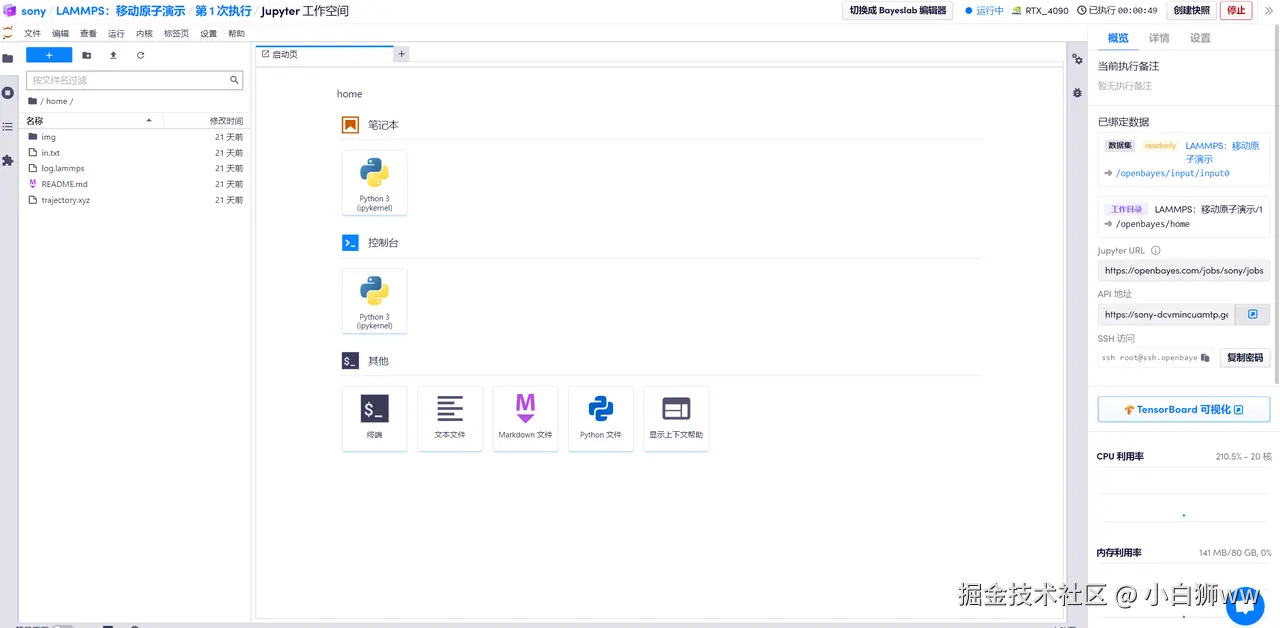Image resolution: width=1280 pixels, height=628 pixels.
Task: Click the root folder icon in breadcrumb
Action: click(32, 101)
